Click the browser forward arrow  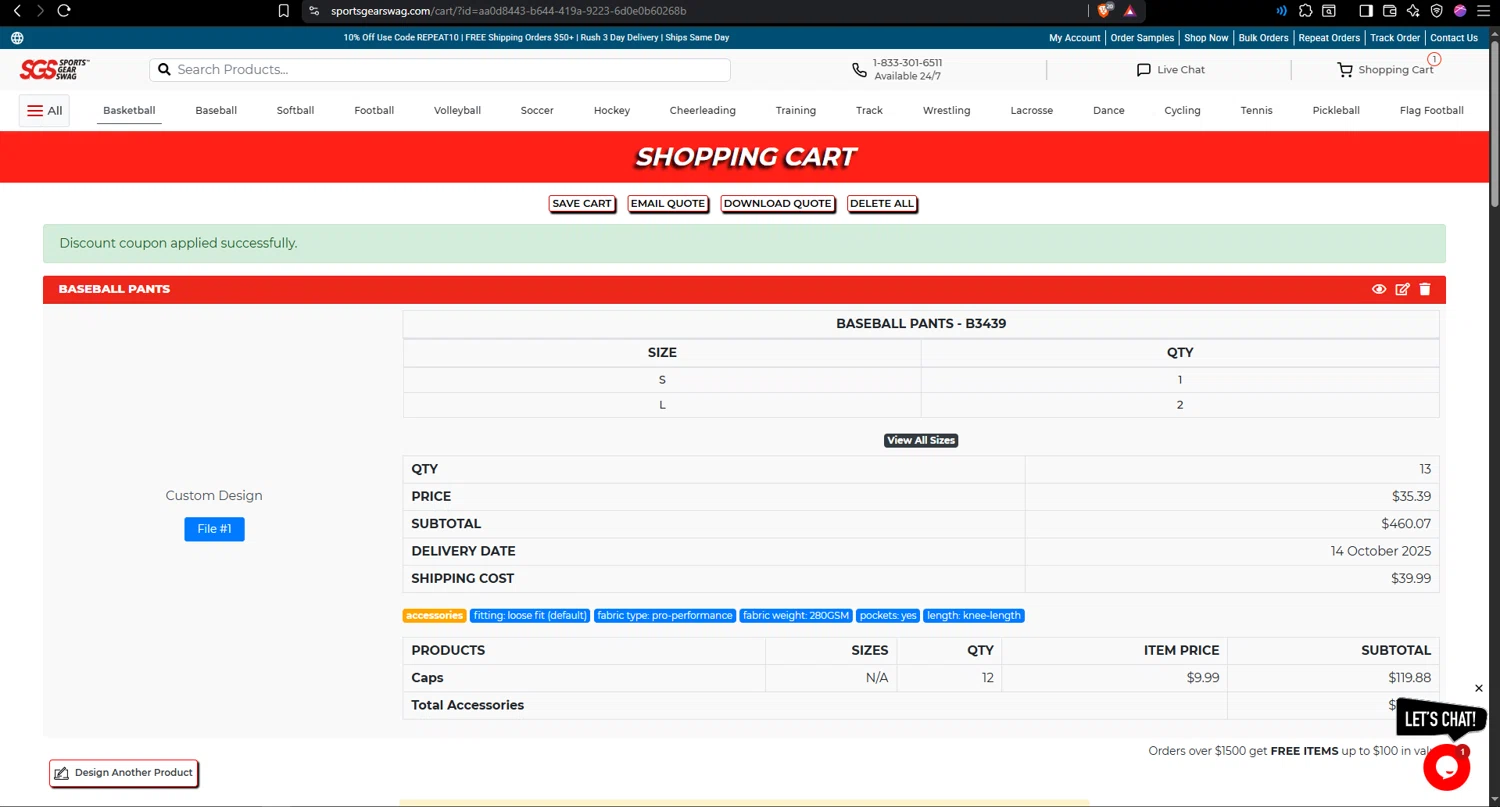tap(40, 10)
